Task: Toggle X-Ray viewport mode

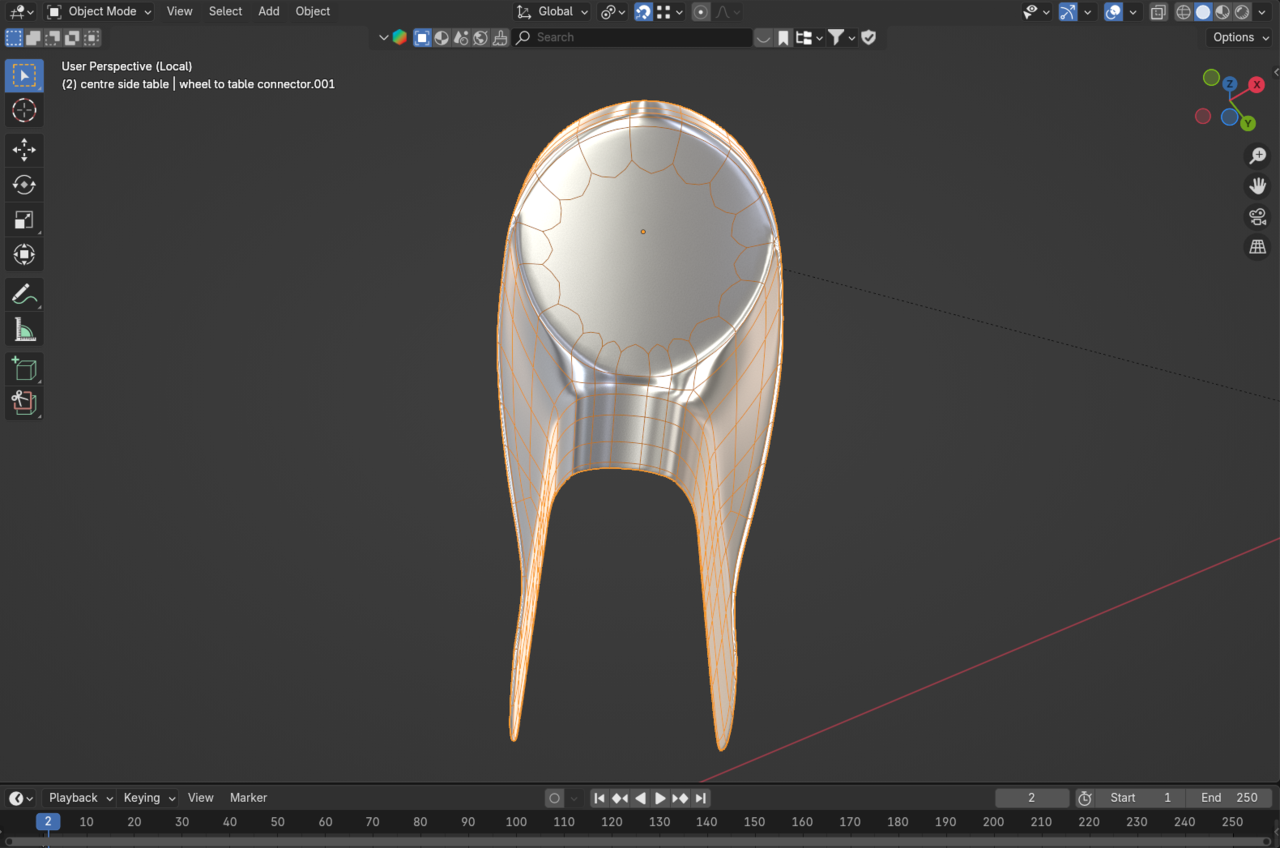Action: pyautogui.click(x=1158, y=11)
